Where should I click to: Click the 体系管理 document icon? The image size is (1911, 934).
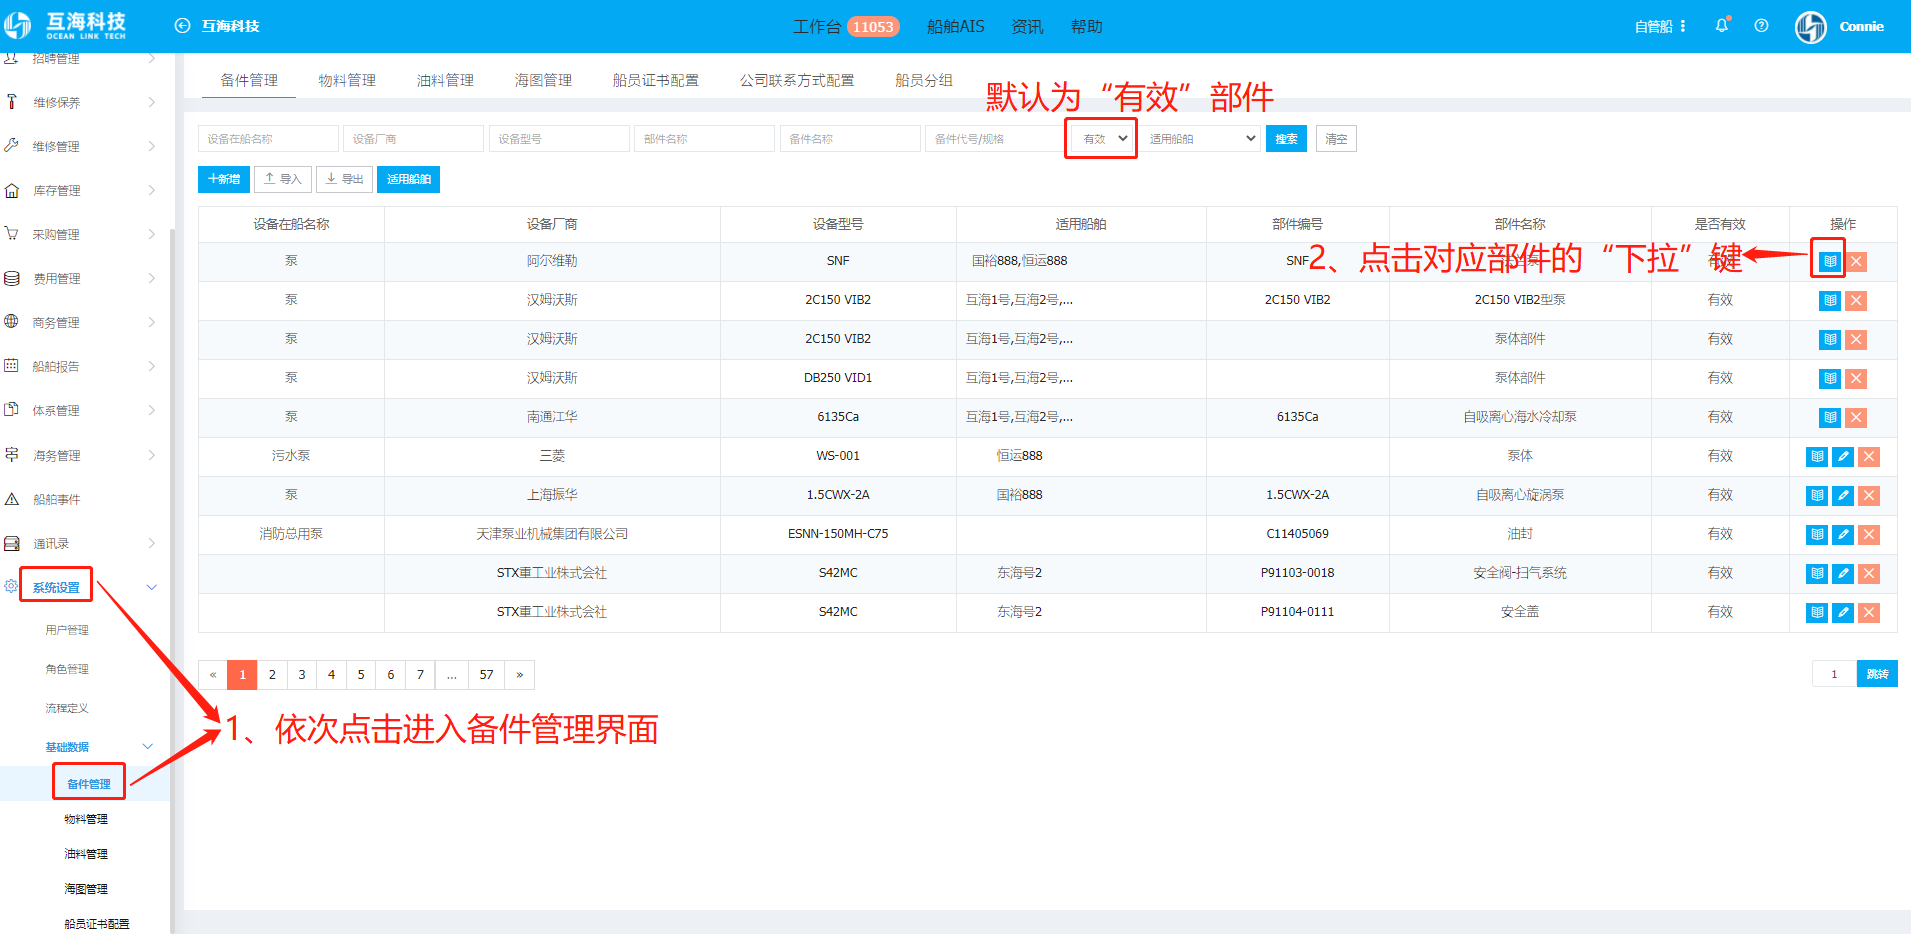[x=12, y=410]
